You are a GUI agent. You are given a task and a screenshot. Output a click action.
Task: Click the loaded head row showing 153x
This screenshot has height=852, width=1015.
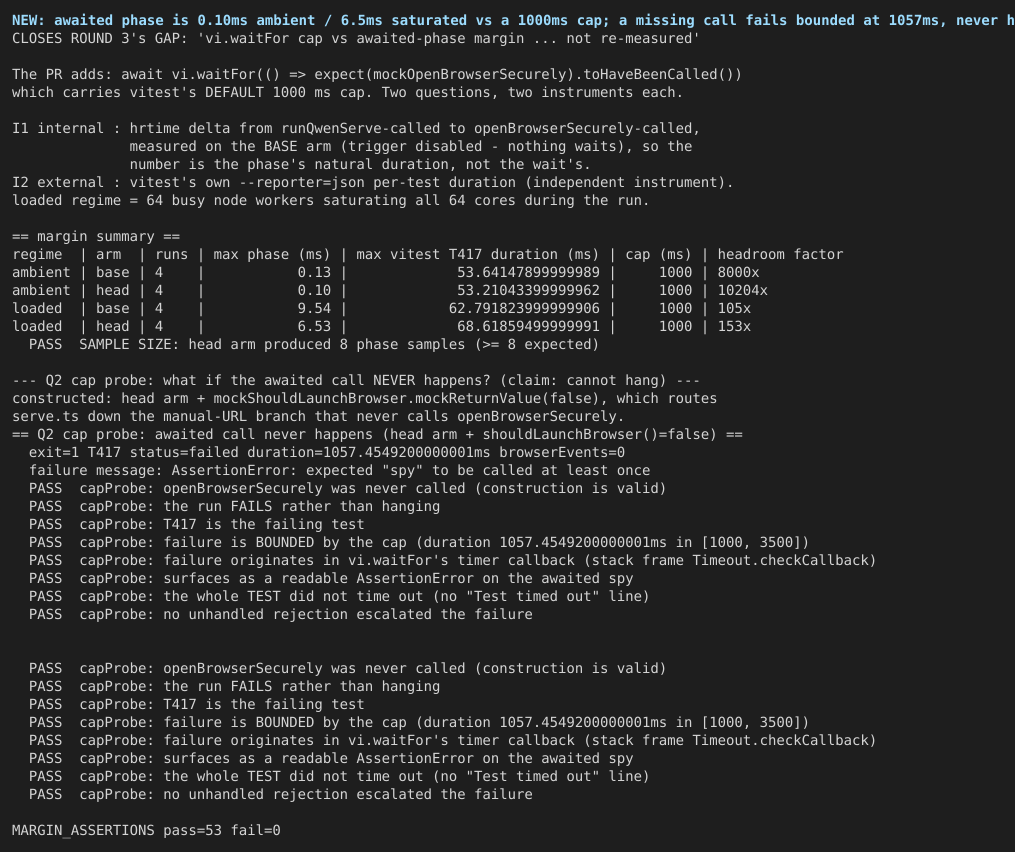click(381, 327)
